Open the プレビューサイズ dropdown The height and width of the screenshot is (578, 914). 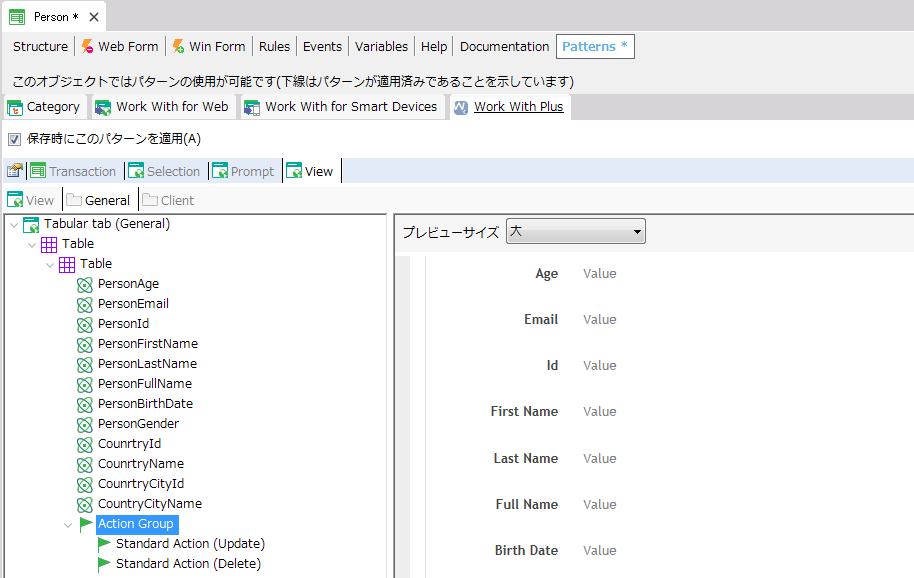click(638, 230)
